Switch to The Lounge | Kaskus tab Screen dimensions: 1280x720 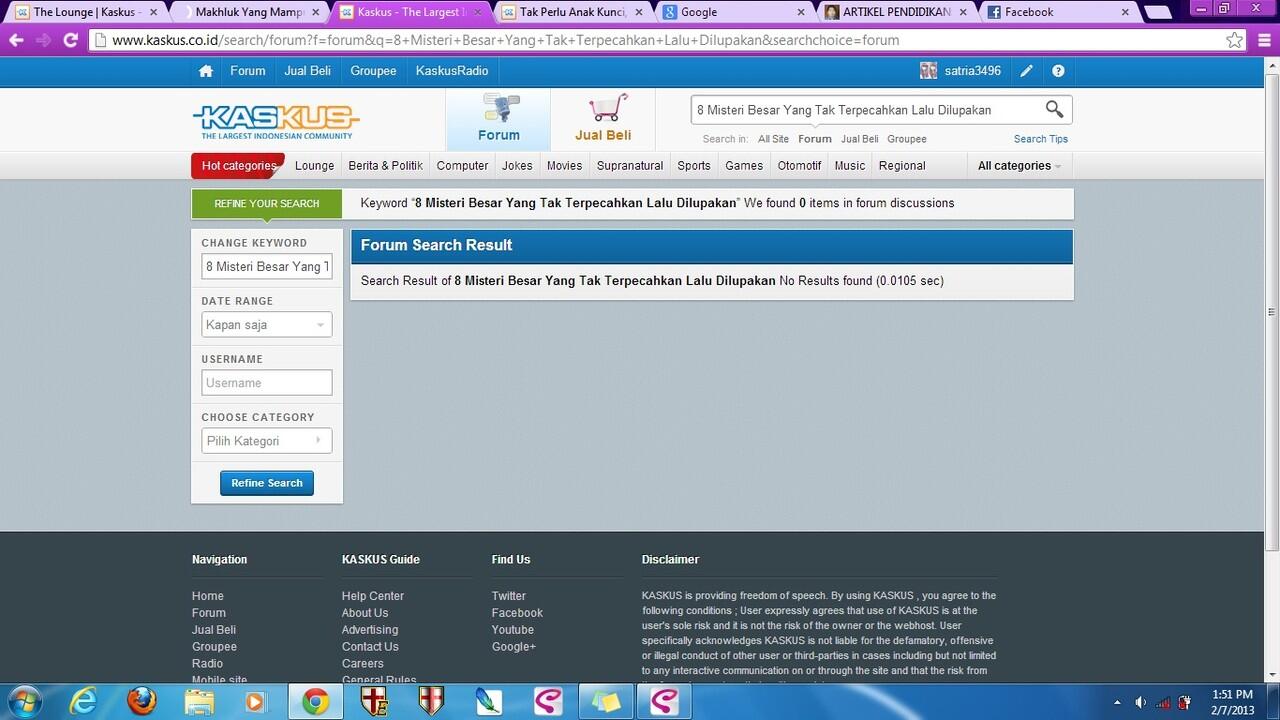pyautogui.click(x=85, y=12)
